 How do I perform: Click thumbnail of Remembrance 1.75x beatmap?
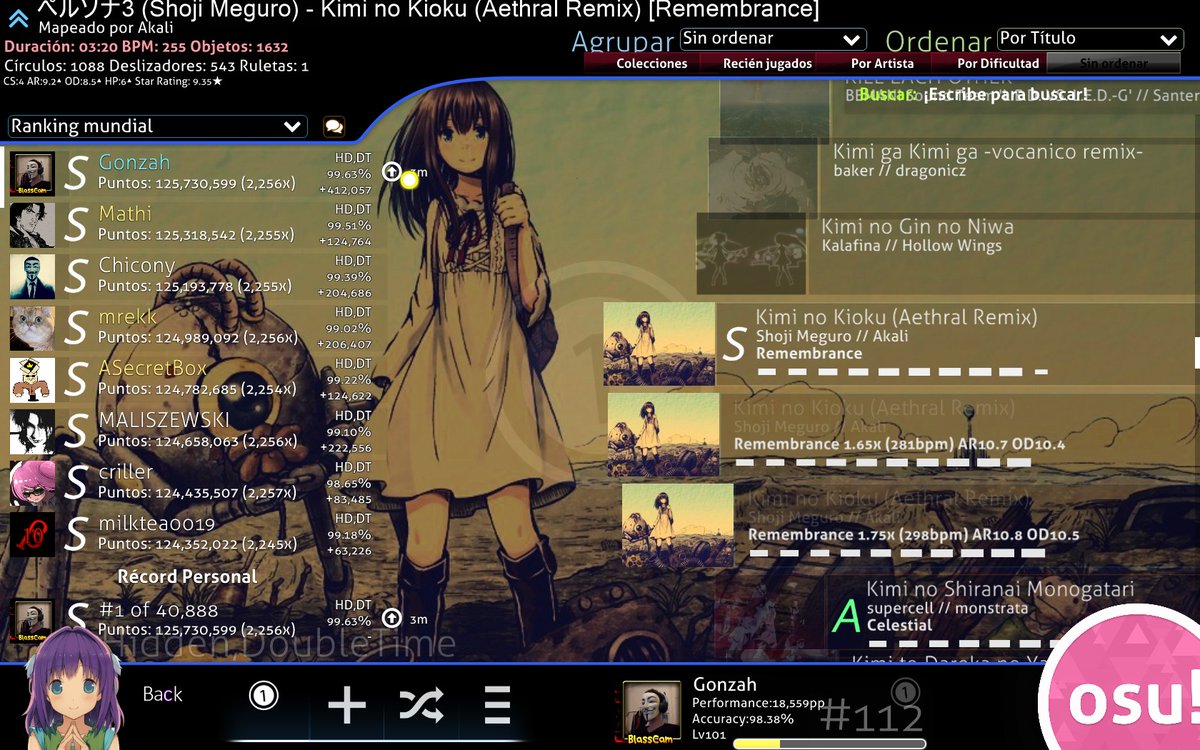pos(677,525)
